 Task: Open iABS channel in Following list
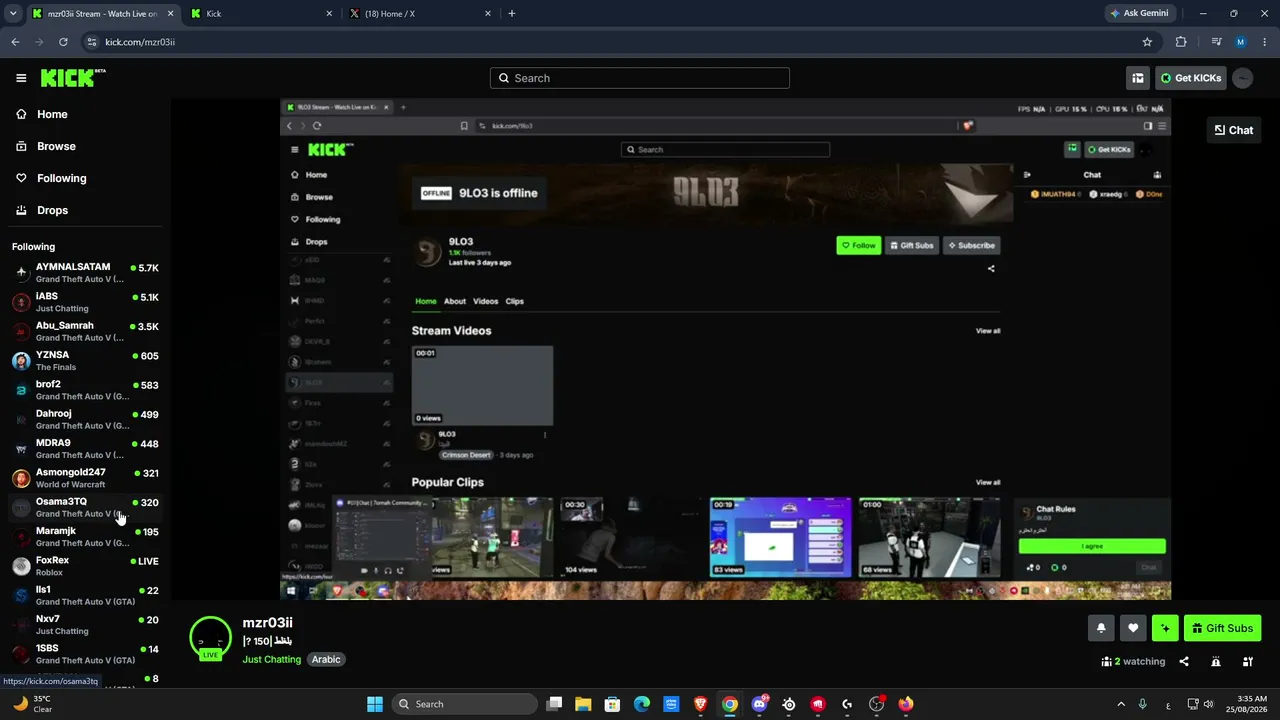(85, 302)
